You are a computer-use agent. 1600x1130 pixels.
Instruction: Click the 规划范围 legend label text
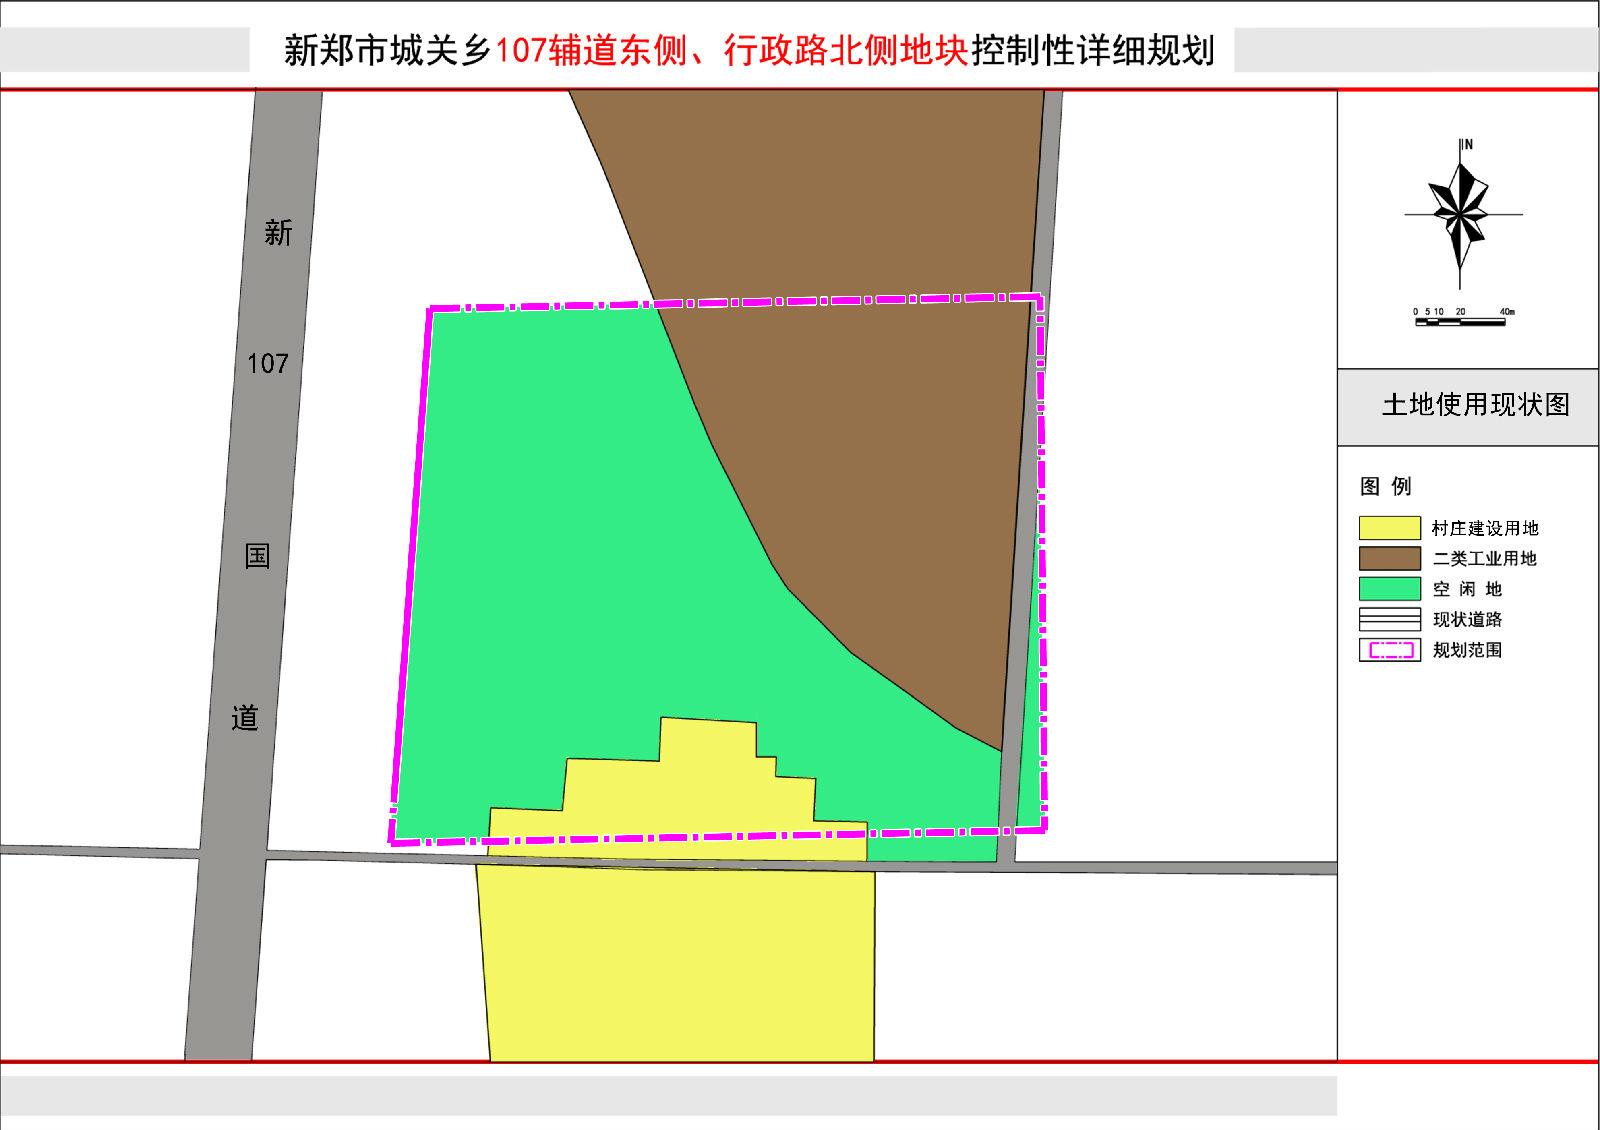pyautogui.click(x=1467, y=650)
